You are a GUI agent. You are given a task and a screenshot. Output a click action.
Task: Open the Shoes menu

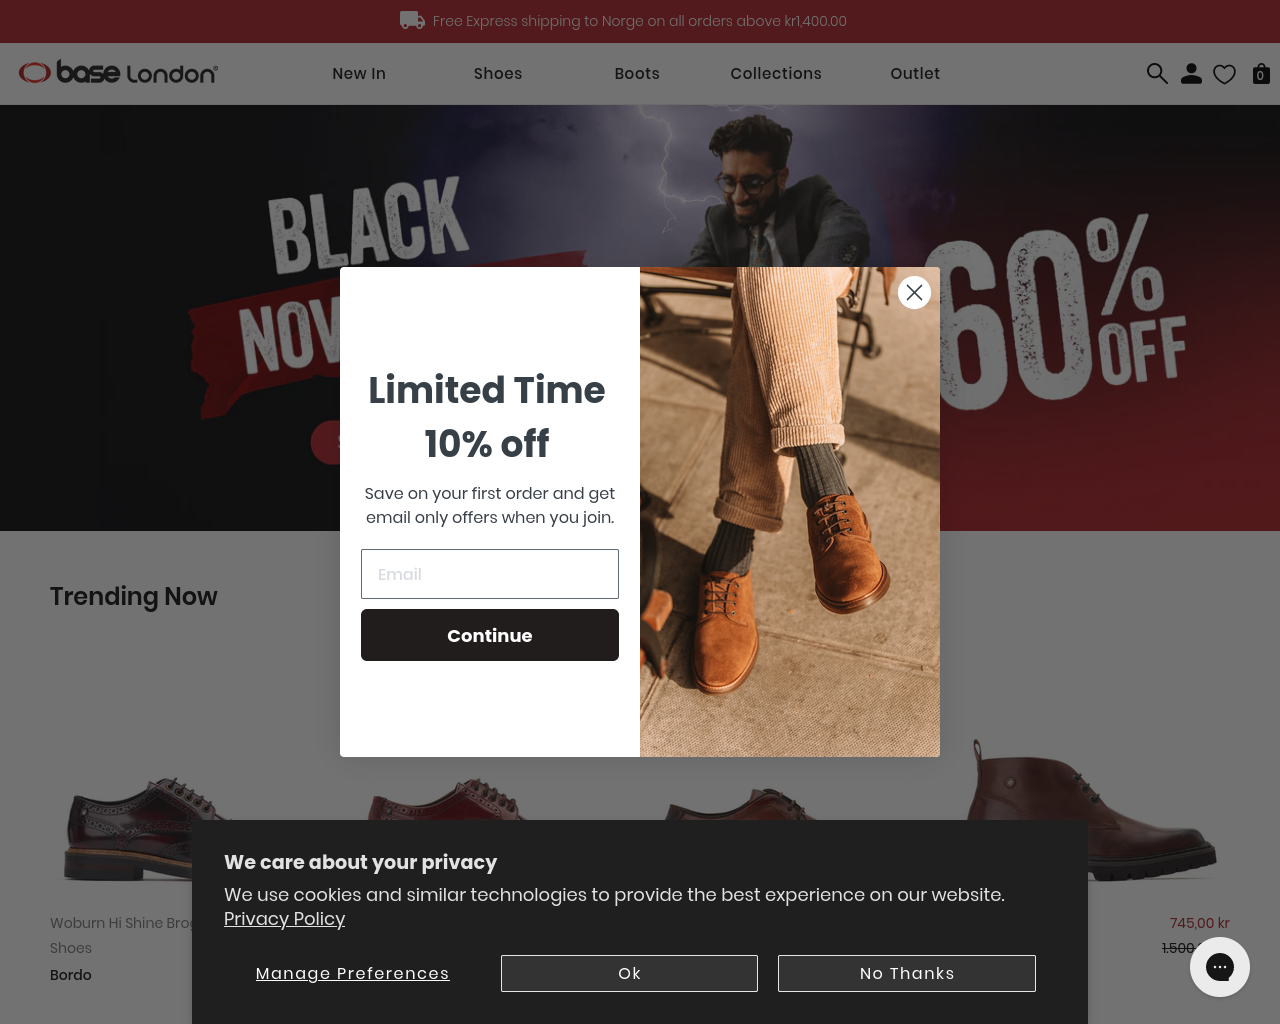[498, 74]
